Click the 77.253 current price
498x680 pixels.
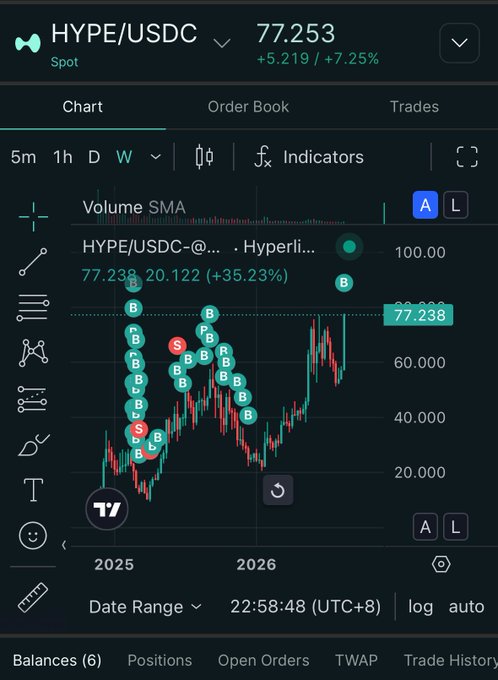tap(296, 33)
